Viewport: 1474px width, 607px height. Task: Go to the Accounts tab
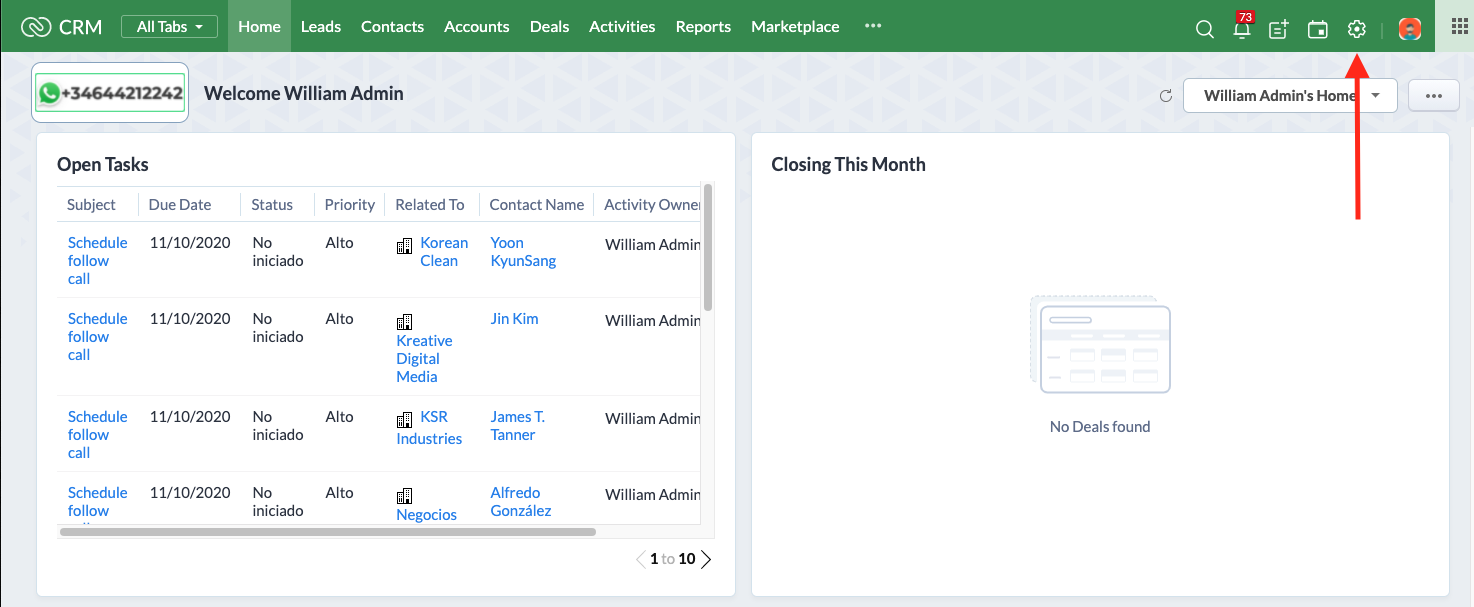click(477, 26)
